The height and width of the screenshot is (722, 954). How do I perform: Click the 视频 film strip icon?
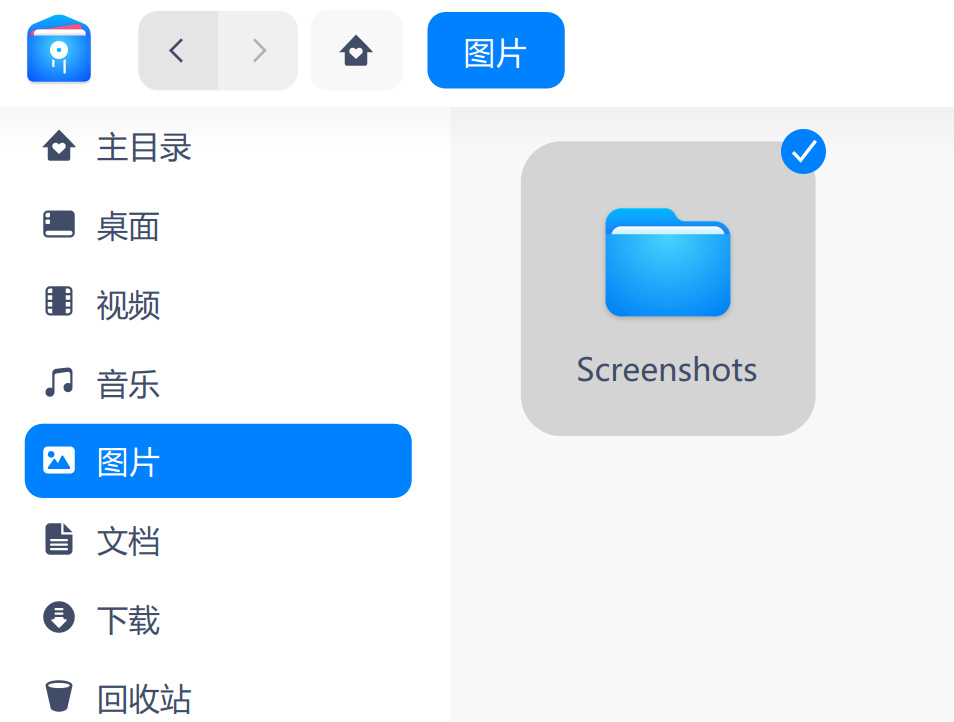pyautogui.click(x=59, y=302)
